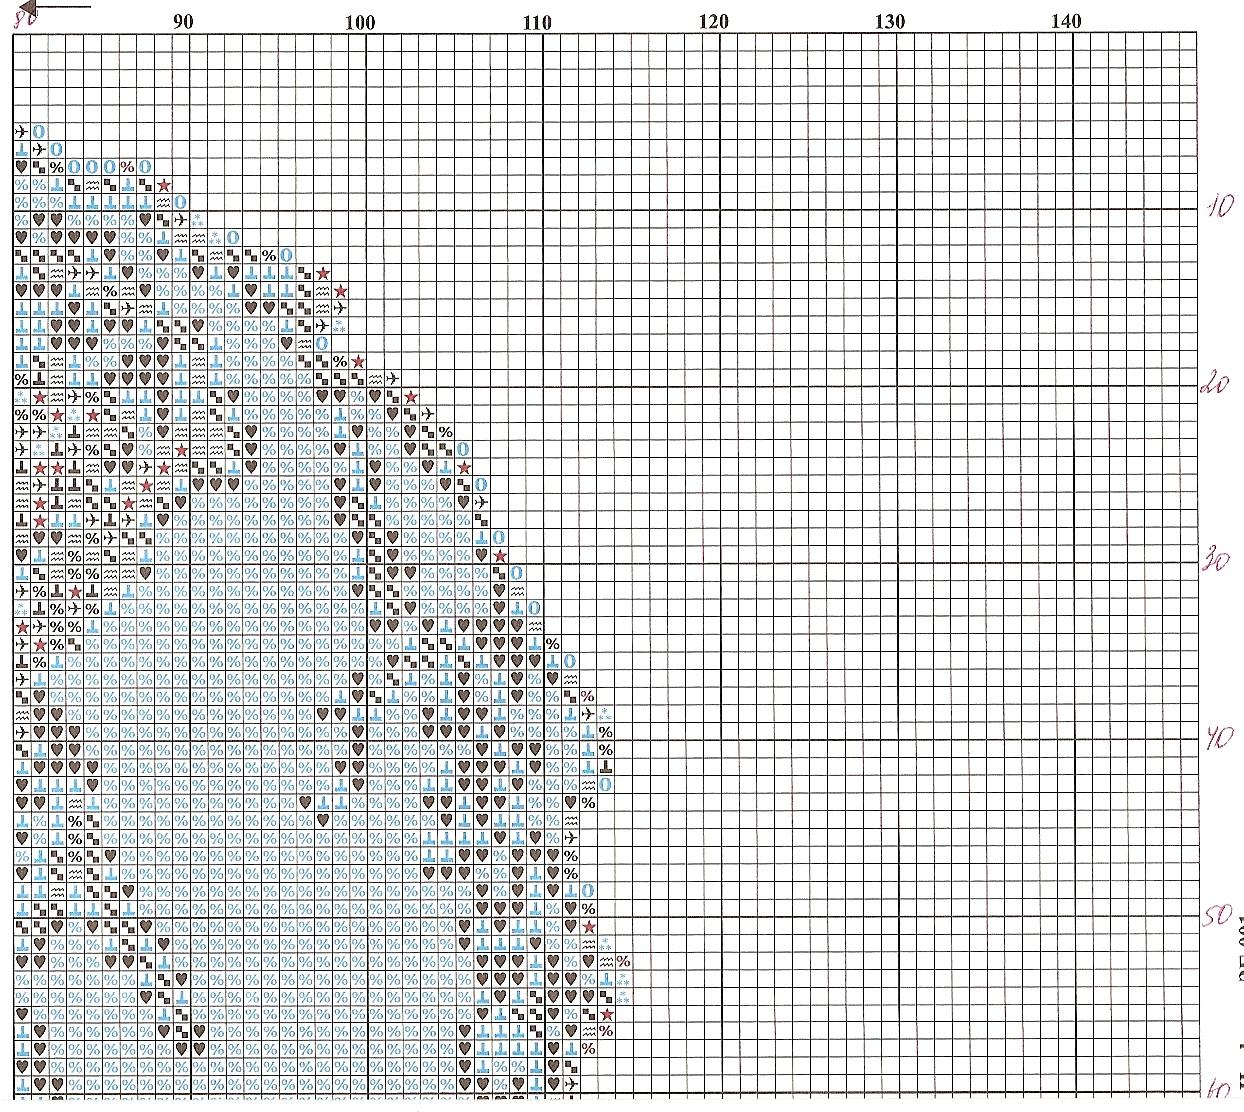Screen dimensions: 1244x1112
Task: Select the column number 110 label
Action: point(537,22)
